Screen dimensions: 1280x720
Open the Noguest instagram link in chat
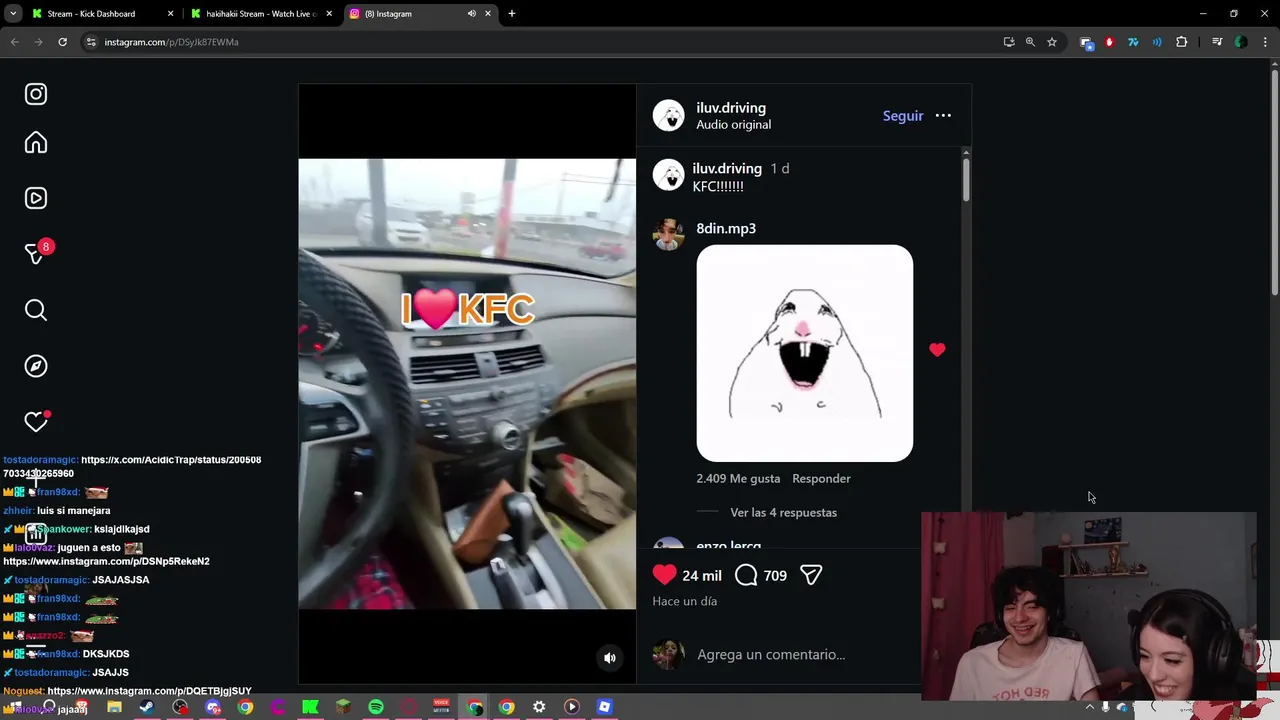click(149, 691)
